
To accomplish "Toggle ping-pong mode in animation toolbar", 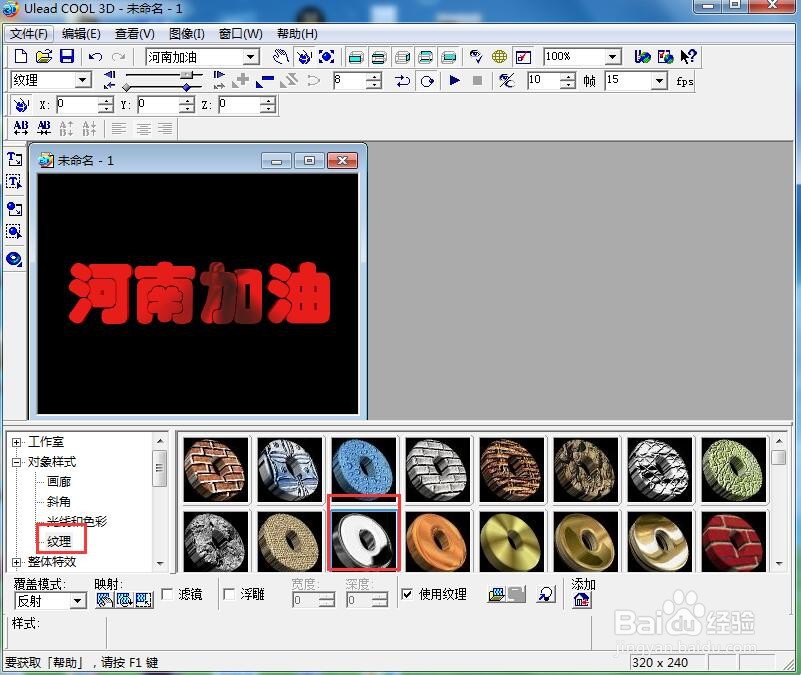I will pos(403,81).
